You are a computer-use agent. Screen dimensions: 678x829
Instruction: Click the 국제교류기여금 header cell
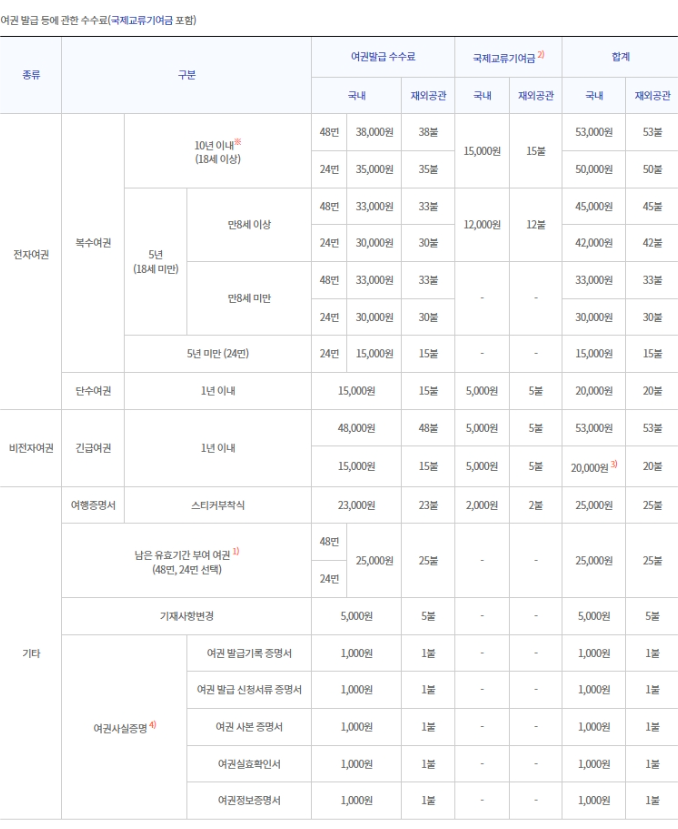coord(508,57)
